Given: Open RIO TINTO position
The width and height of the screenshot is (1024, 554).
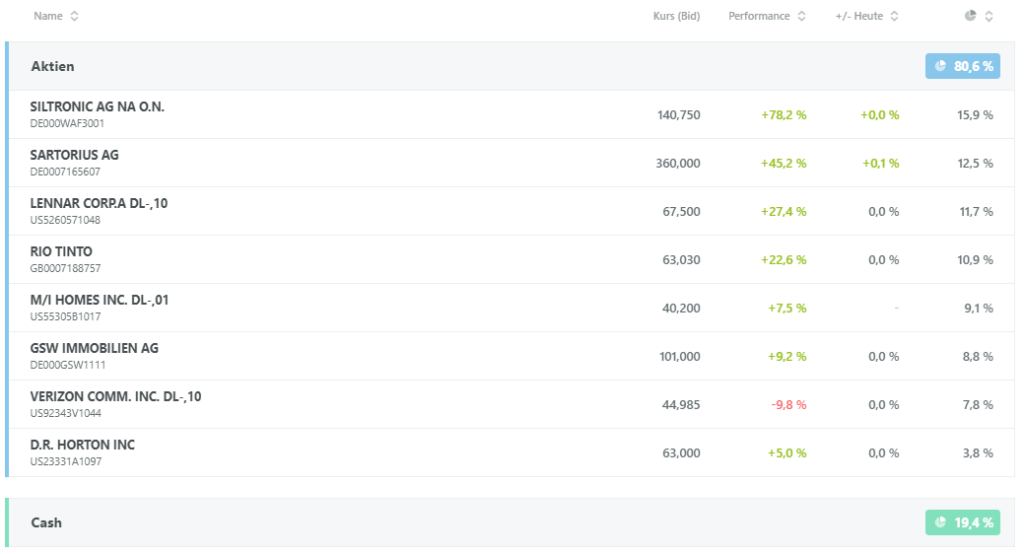Looking at the screenshot, I should coord(61,252).
